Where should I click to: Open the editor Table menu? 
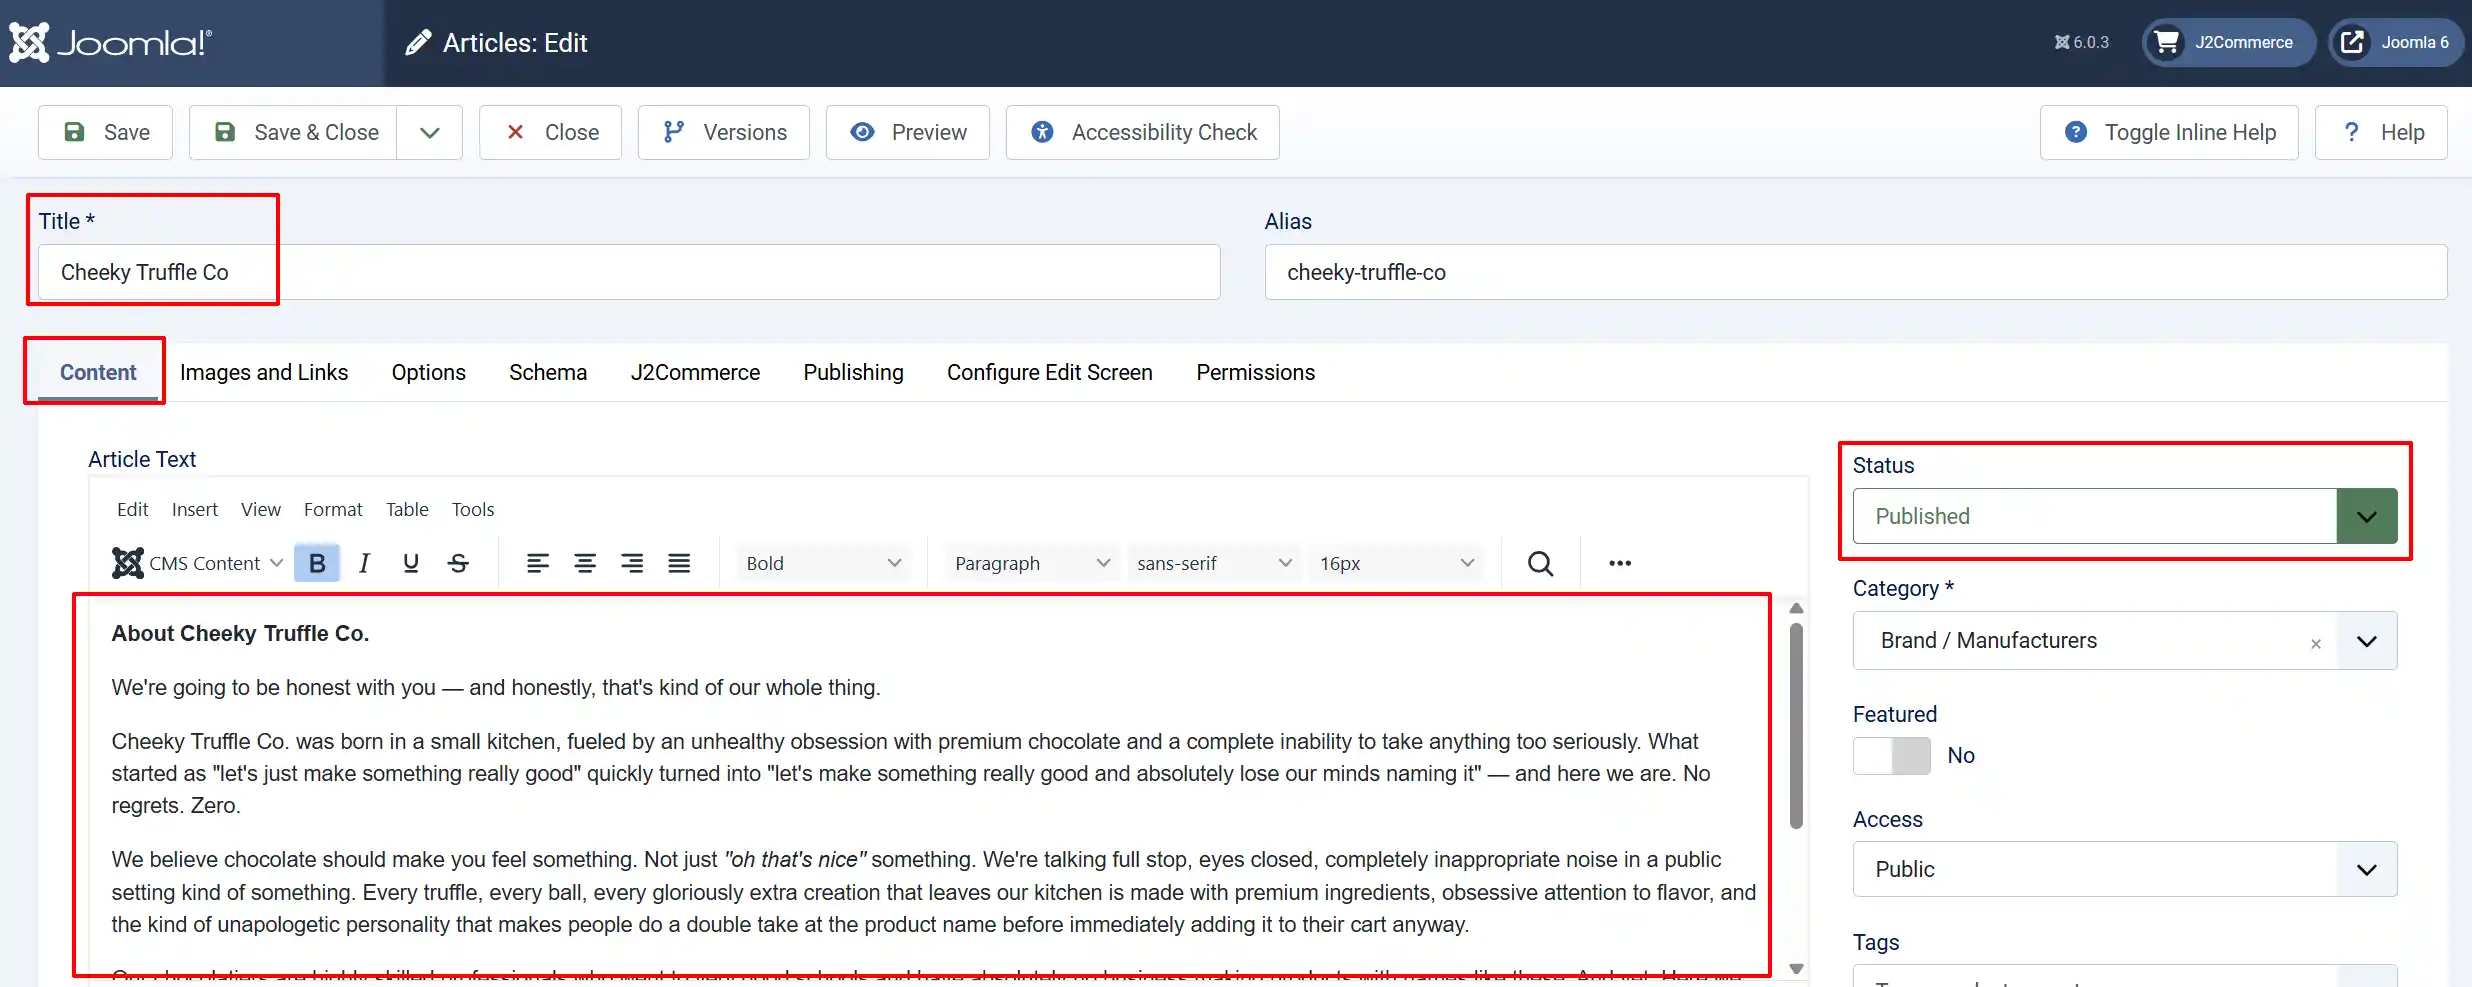407,509
